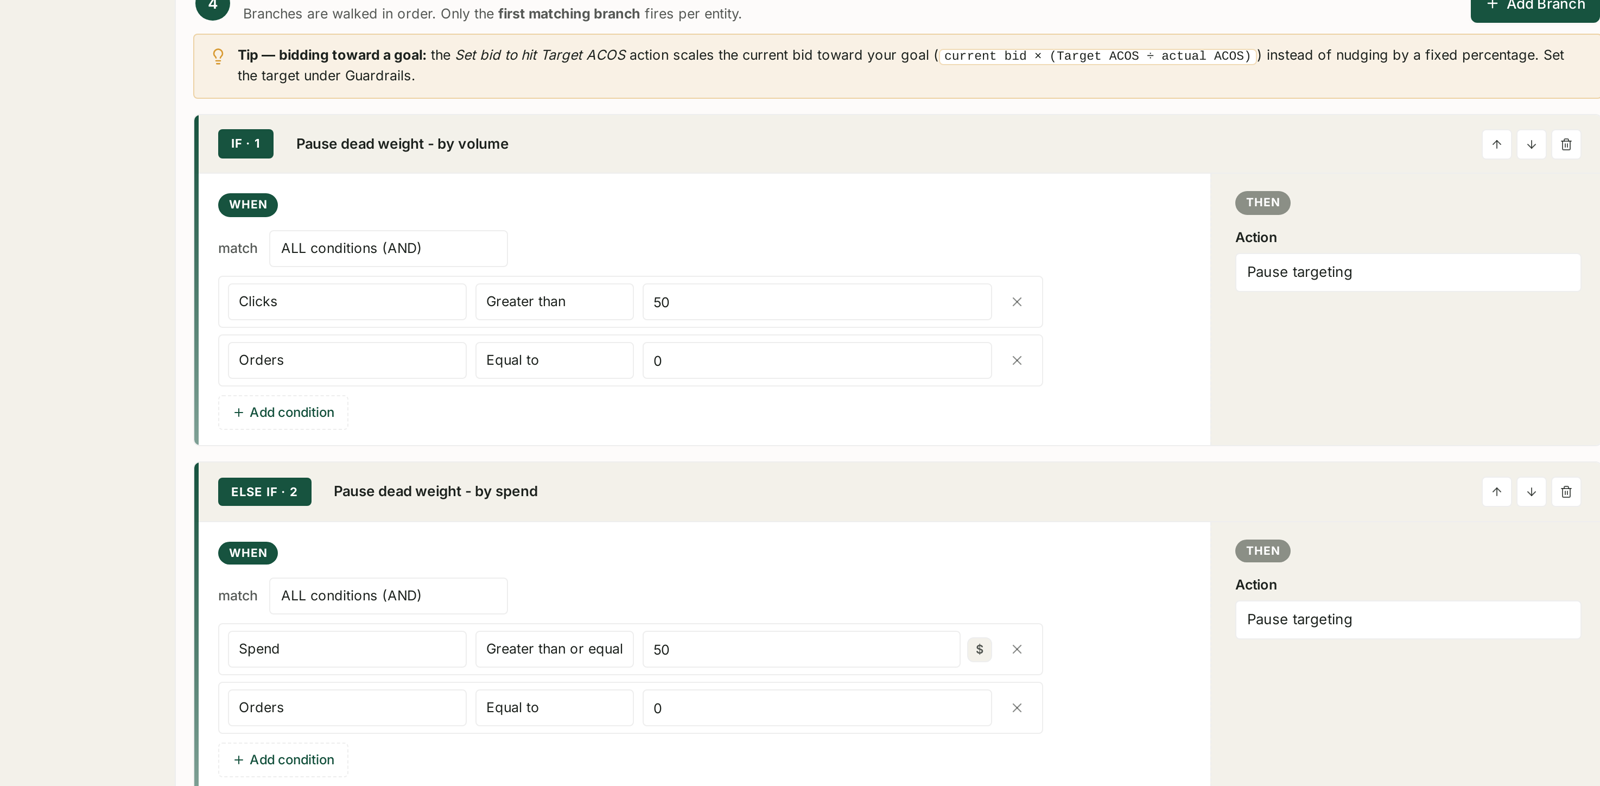Open the Spend metric dropdown
Screen dimensions: 1600x786
tap(347, 649)
